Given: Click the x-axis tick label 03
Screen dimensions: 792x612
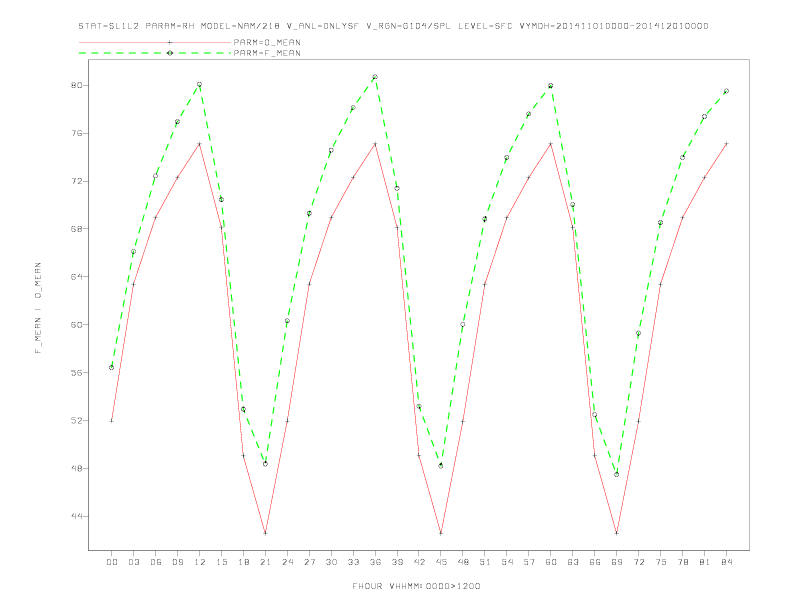Looking at the screenshot, I should click(133, 562).
